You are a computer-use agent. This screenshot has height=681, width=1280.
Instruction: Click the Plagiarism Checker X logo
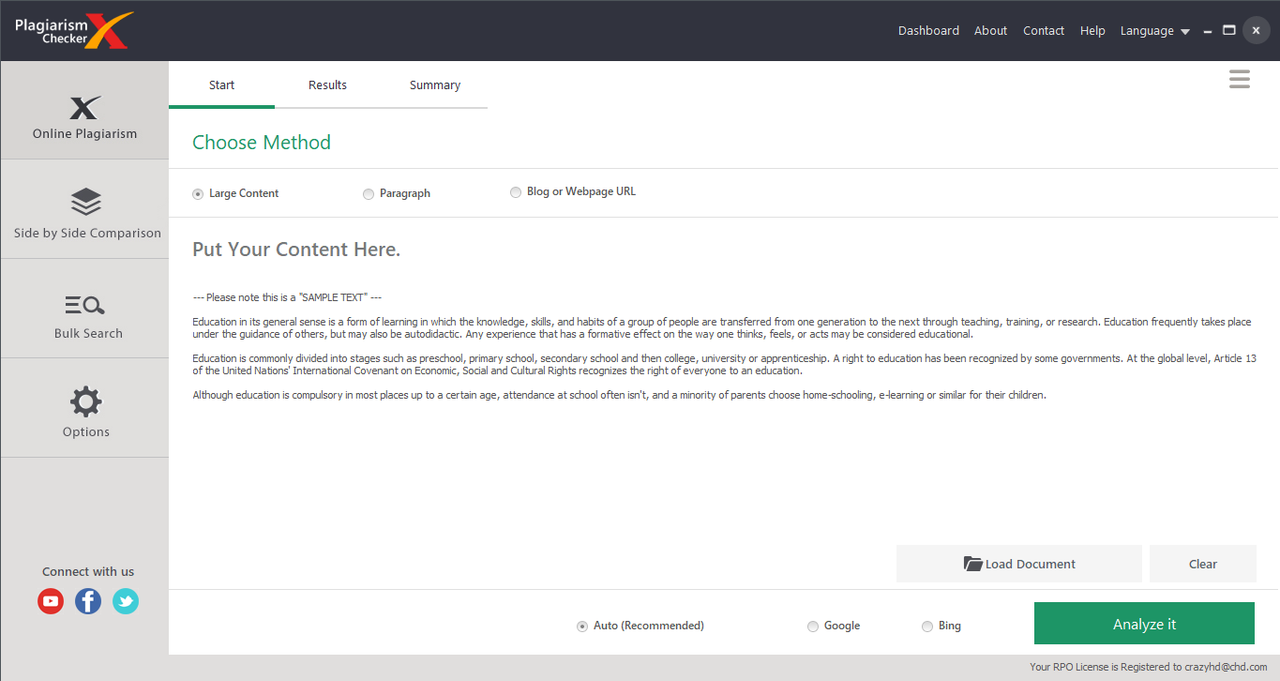point(74,30)
